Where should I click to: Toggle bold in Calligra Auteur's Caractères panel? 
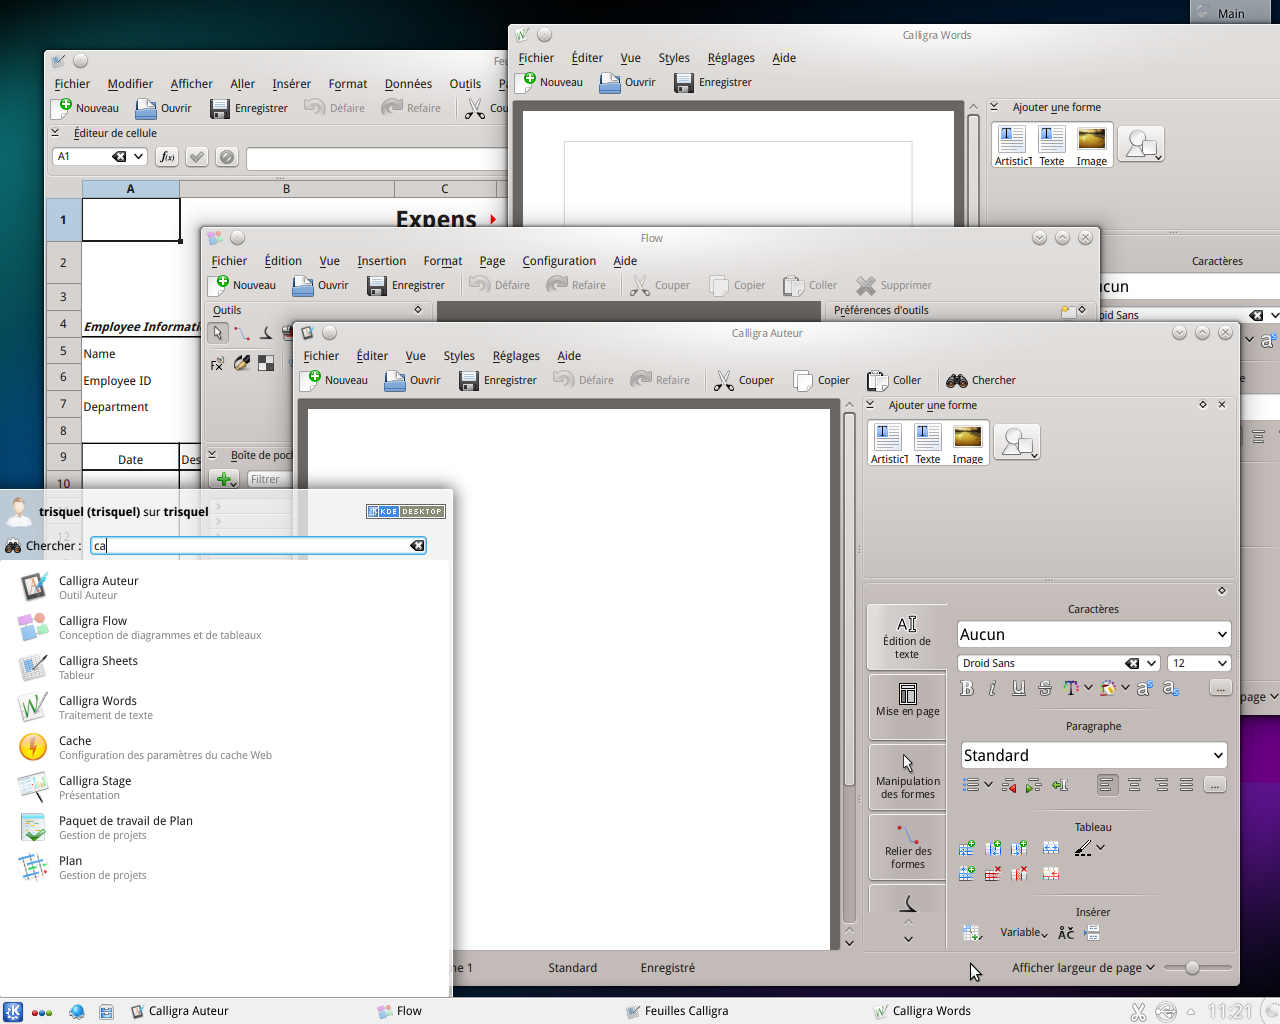click(x=967, y=688)
